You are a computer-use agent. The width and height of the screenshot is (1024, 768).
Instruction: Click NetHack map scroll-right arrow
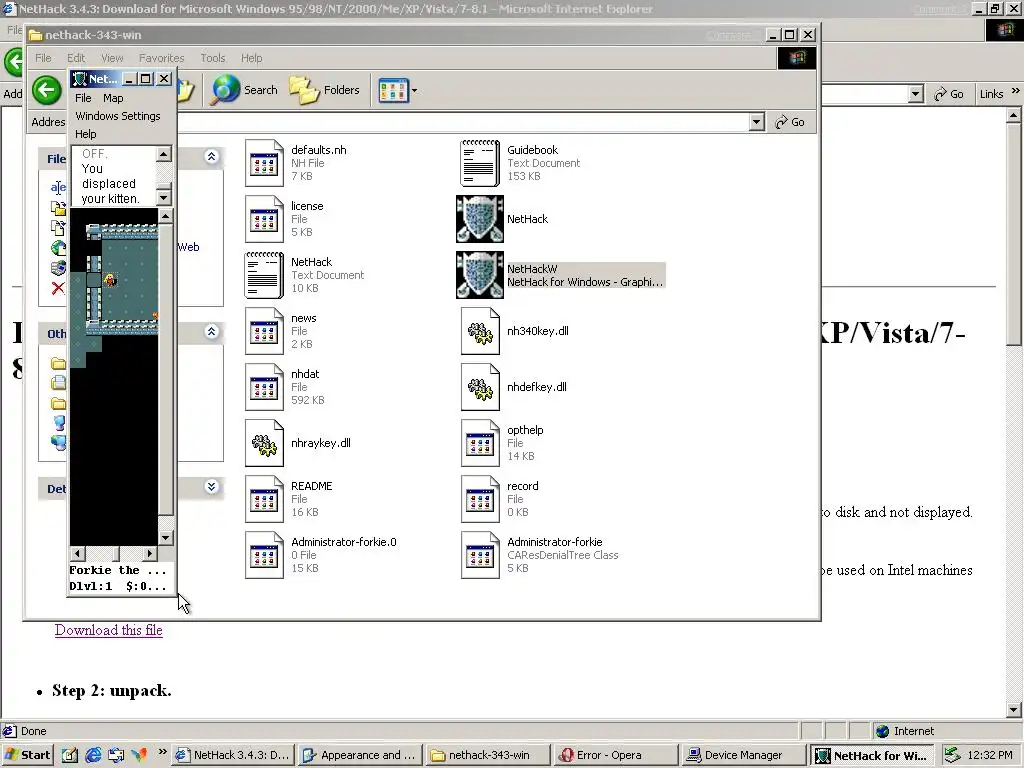[150, 554]
